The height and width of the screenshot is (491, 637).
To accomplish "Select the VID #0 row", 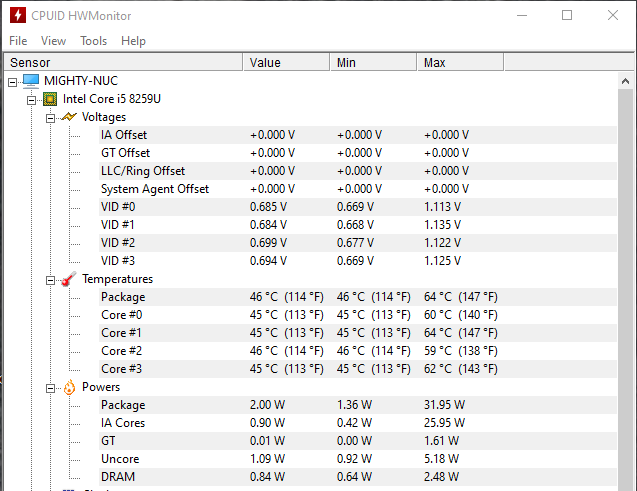I will pyautogui.click(x=358, y=207).
